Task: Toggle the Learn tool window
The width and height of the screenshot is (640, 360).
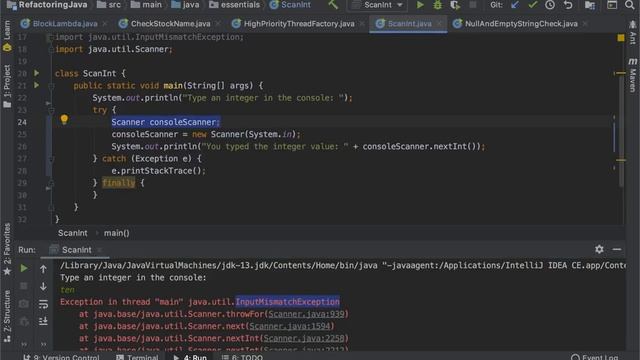Action: (7, 36)
